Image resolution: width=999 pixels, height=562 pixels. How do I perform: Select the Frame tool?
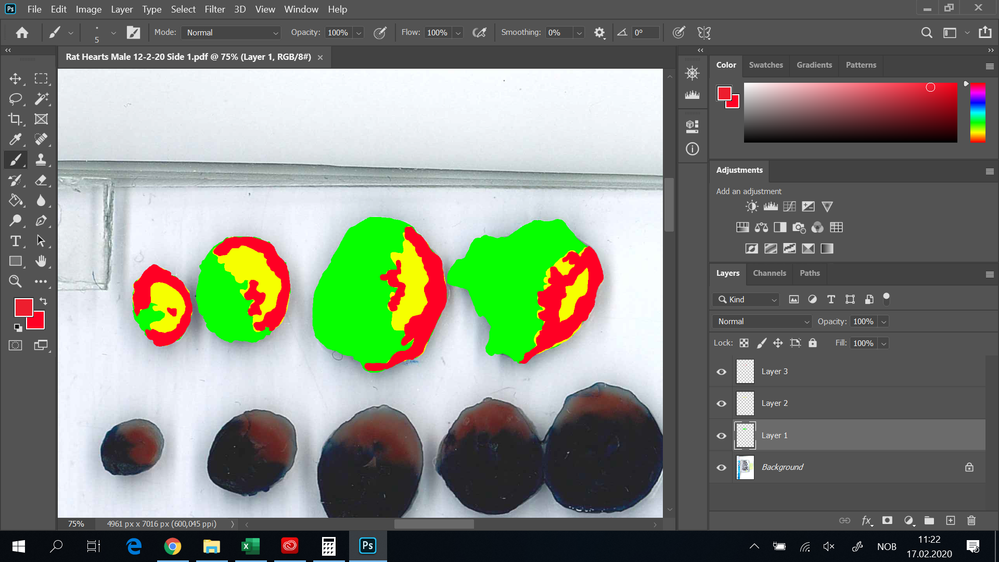coord(41,119)
